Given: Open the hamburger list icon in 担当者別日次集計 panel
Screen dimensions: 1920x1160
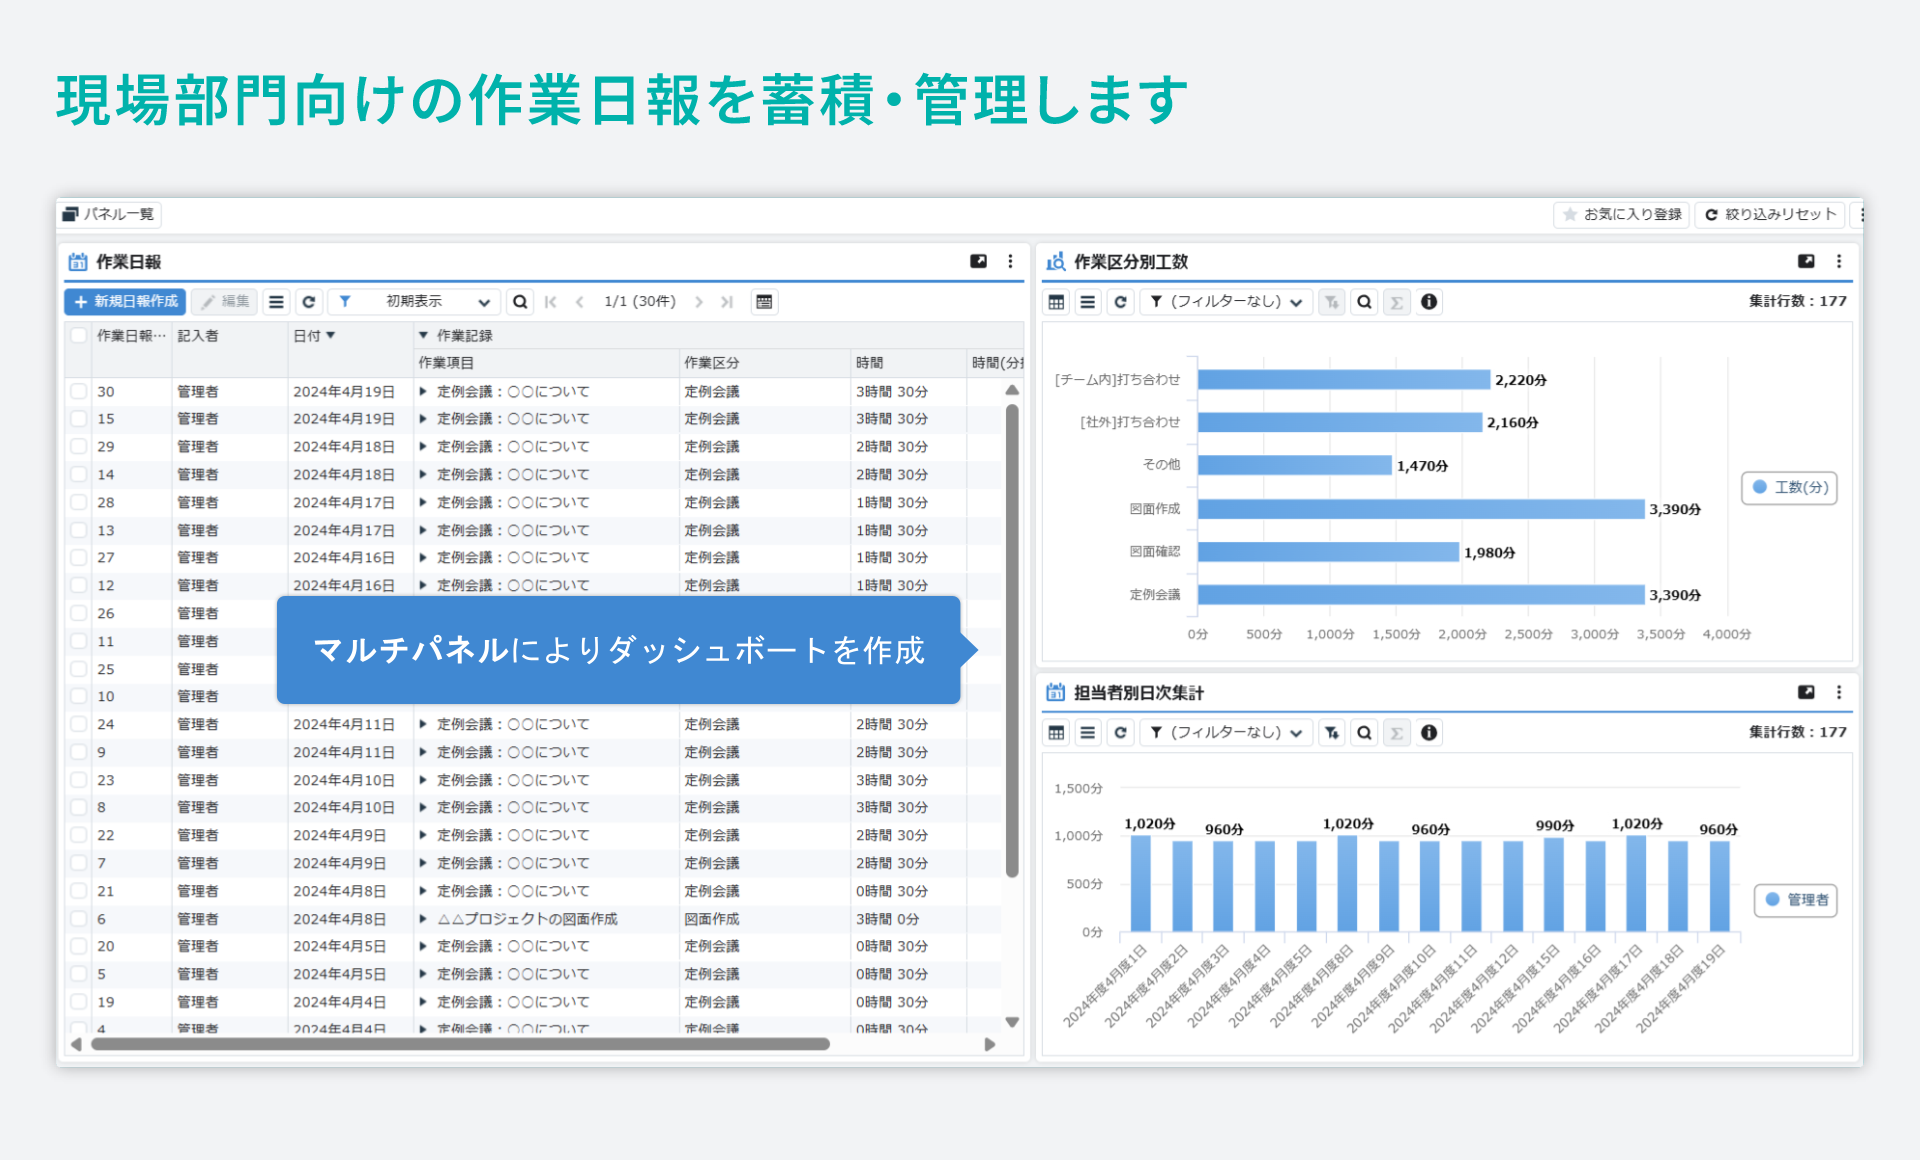Looking at the screenshot, I should coord(1088,732).
